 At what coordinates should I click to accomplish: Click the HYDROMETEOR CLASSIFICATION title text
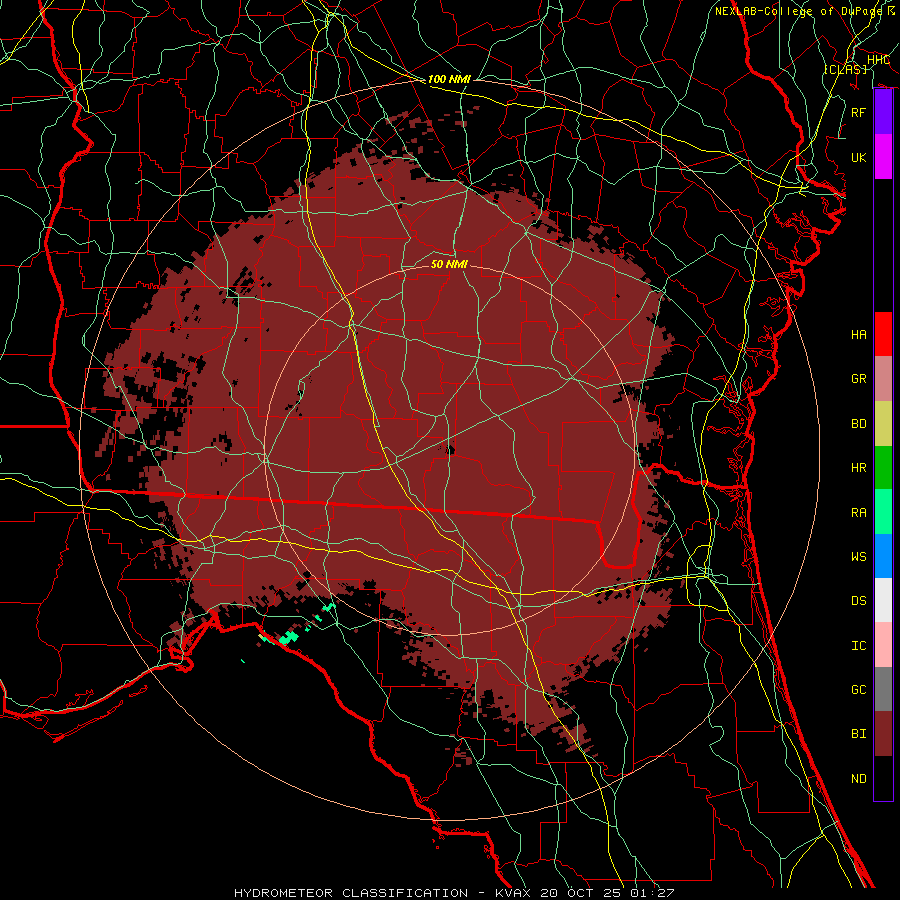pyautogui.click(x=351, y=893)
